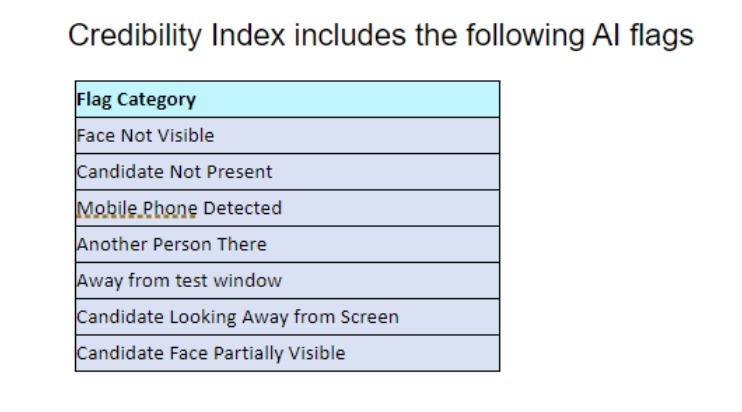Image resolution: width=742 pixels, height=412 pixels.
Task: Click the word Detected in the table
Action: click(x=242, y=208)
